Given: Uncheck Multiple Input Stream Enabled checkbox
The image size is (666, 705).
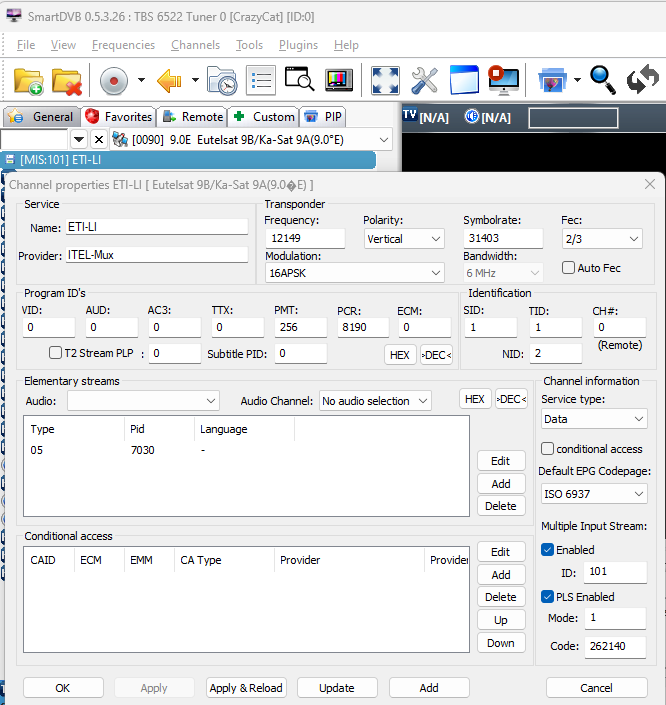Looking at the screenshot, I should 547,550.
